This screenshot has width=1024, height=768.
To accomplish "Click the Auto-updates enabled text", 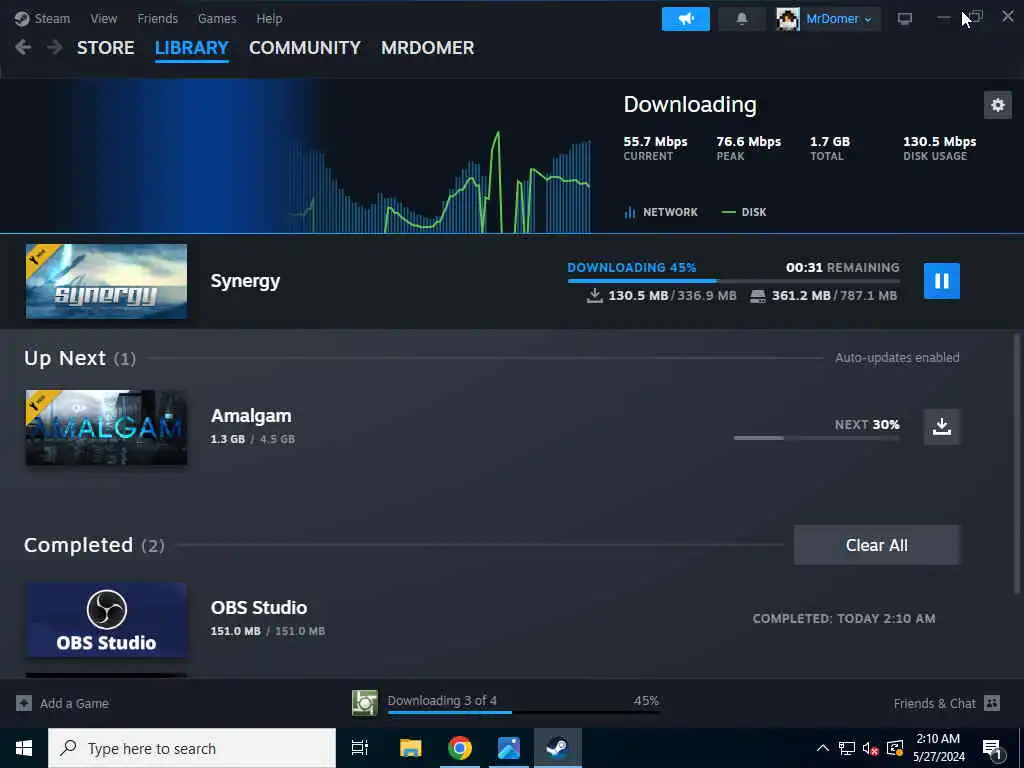I will 897,357.
